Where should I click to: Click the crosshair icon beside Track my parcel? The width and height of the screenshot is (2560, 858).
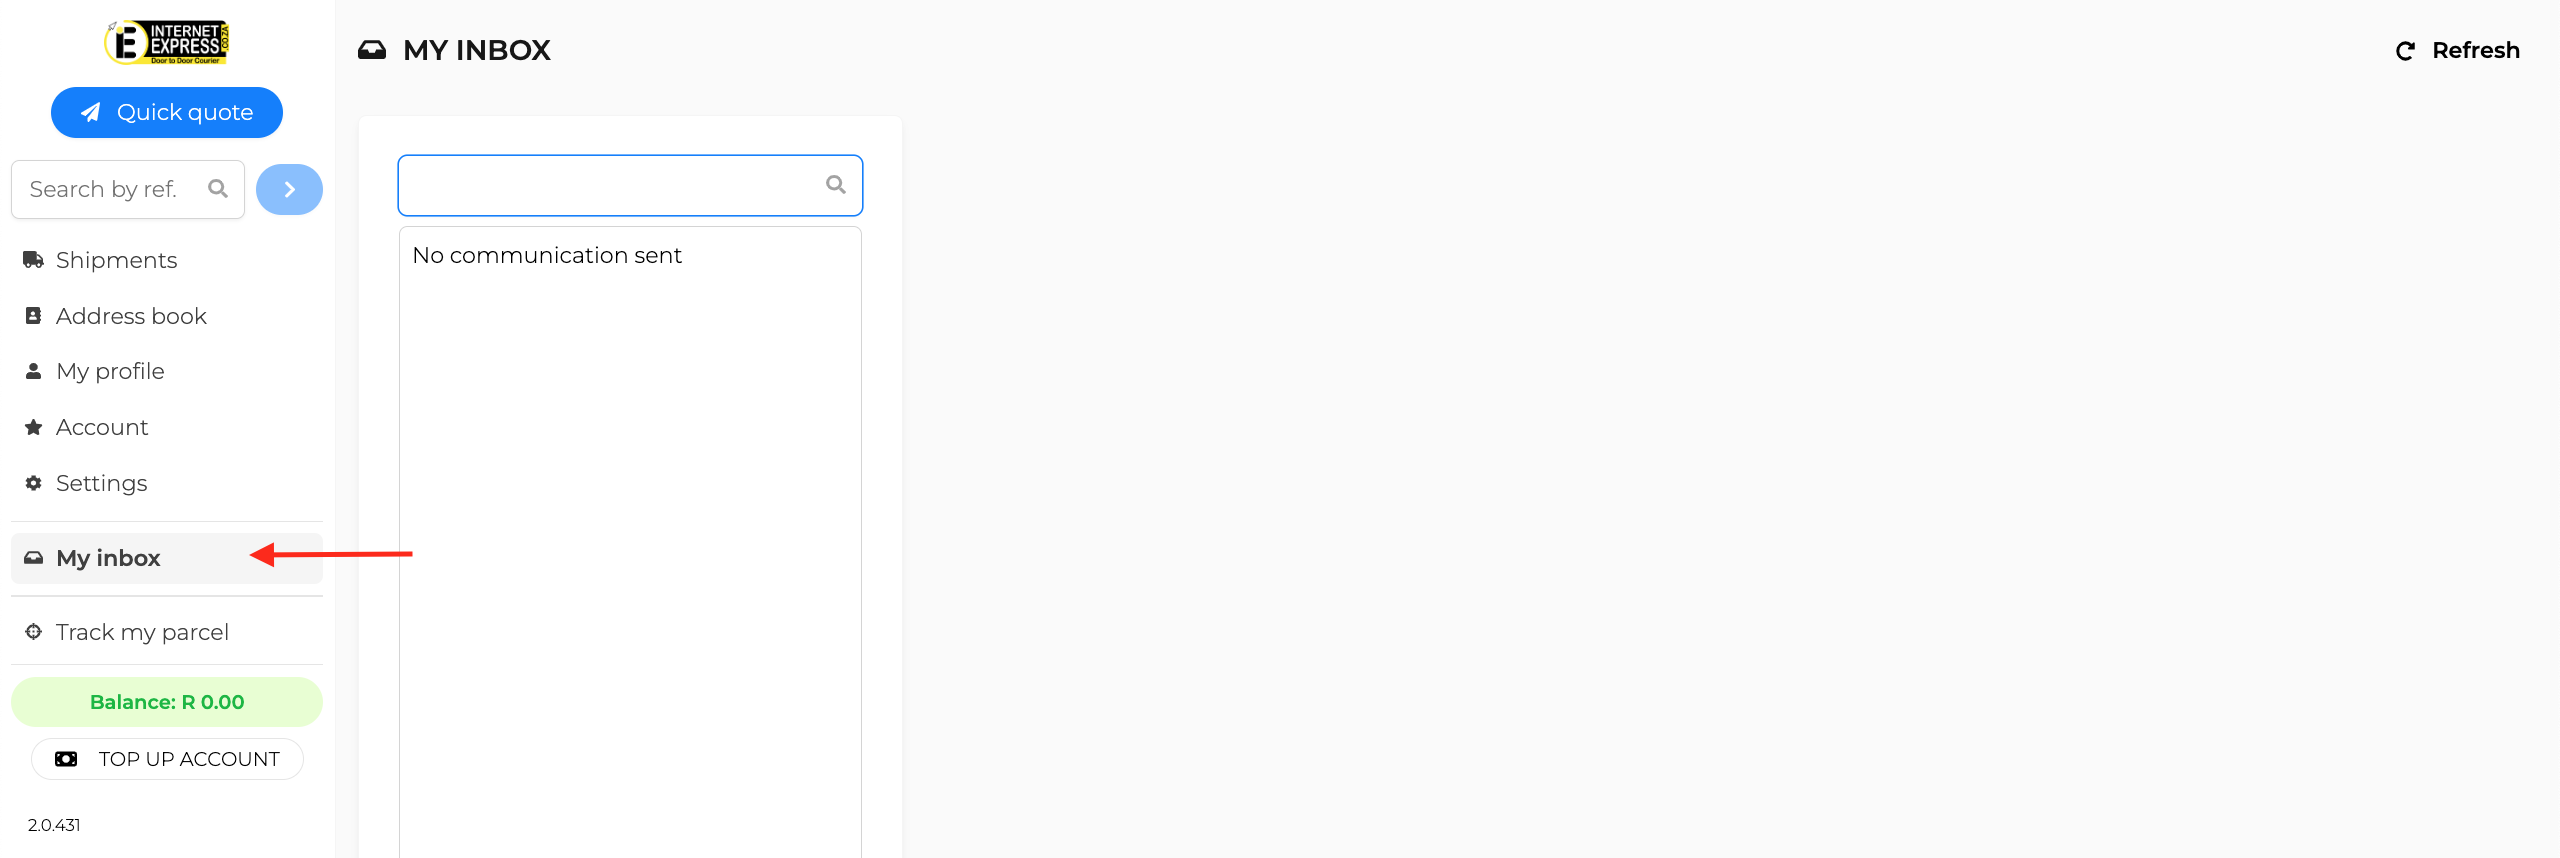pyautogui.click(x=33, y=632)
